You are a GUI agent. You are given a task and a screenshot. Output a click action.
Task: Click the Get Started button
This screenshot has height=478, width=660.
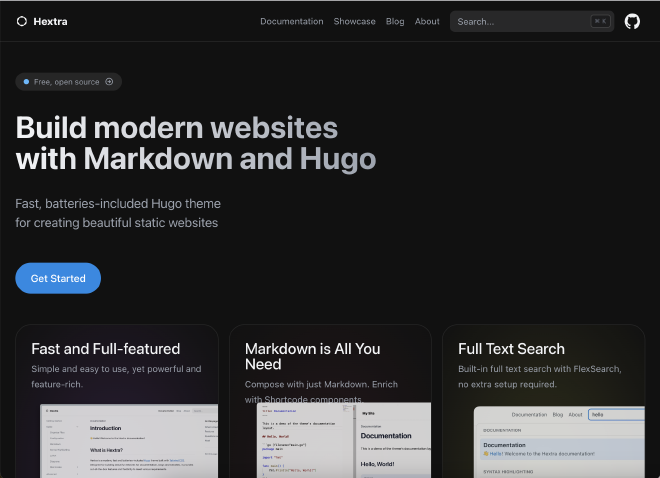coord(58,278)
